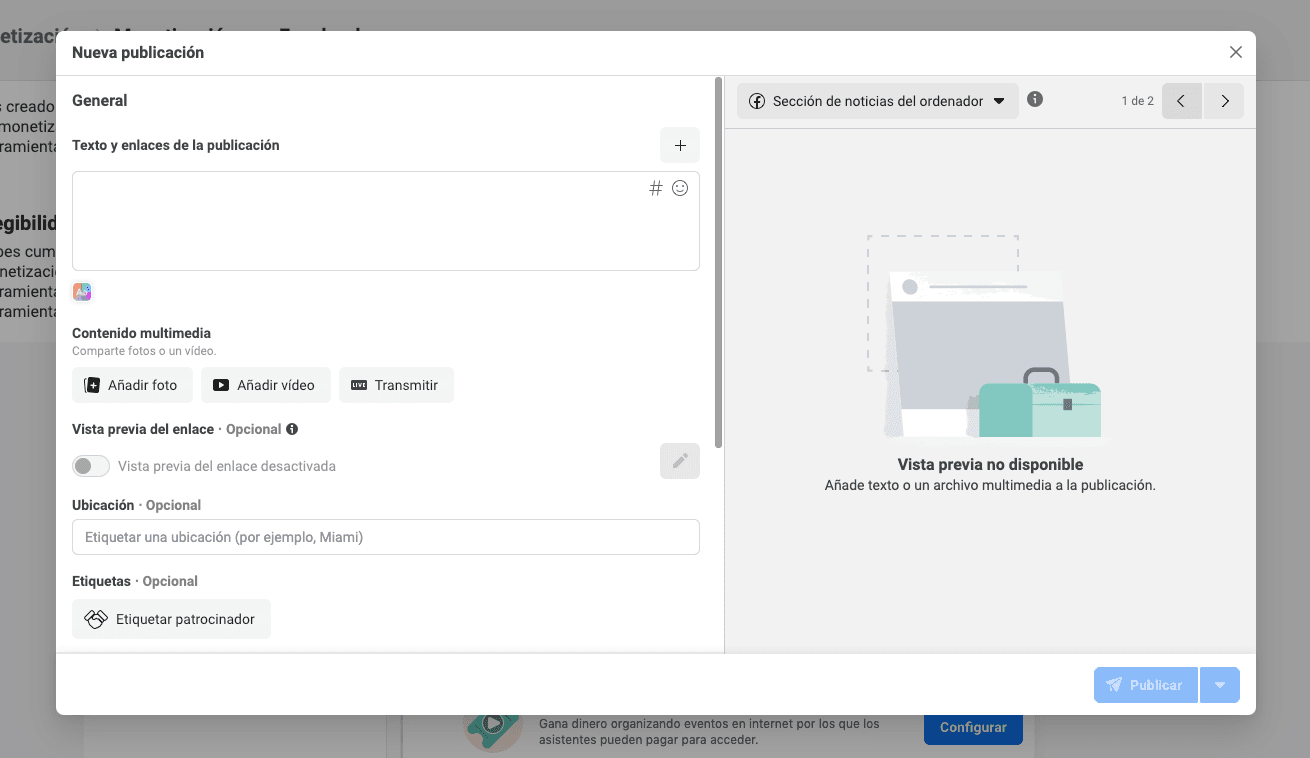Toggle Vista previa del enlace switch
The height and width of the screenshot is (758, 1310).
coord(91,466)
